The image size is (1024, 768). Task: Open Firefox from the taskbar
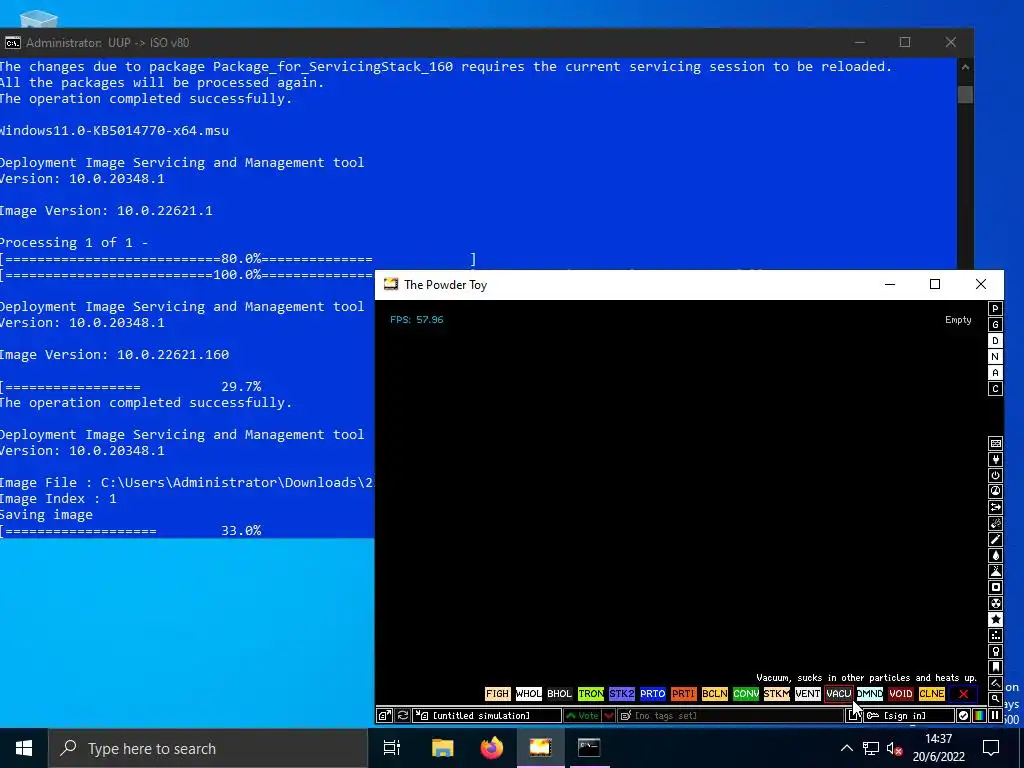tap(492, 748)
